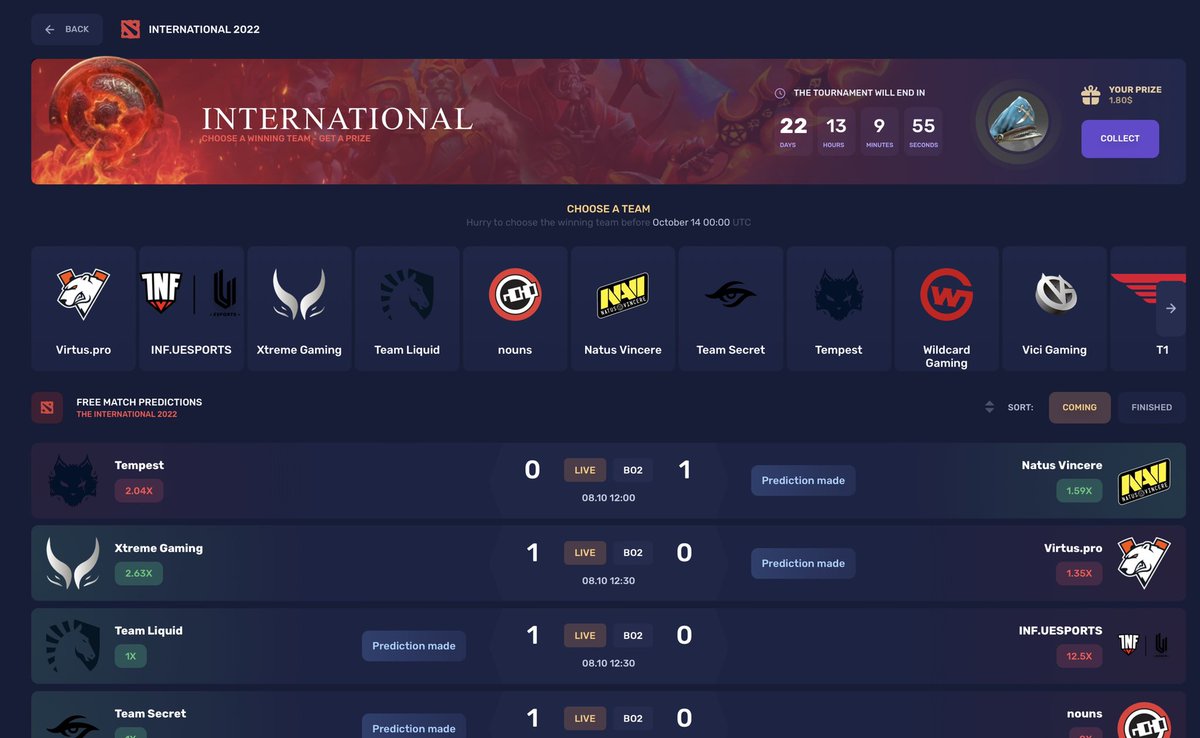Click Tempest logo in the first match row
The width and height of the screenshot is (1200, 738).
pyautogui.click(x=73, y=480)
